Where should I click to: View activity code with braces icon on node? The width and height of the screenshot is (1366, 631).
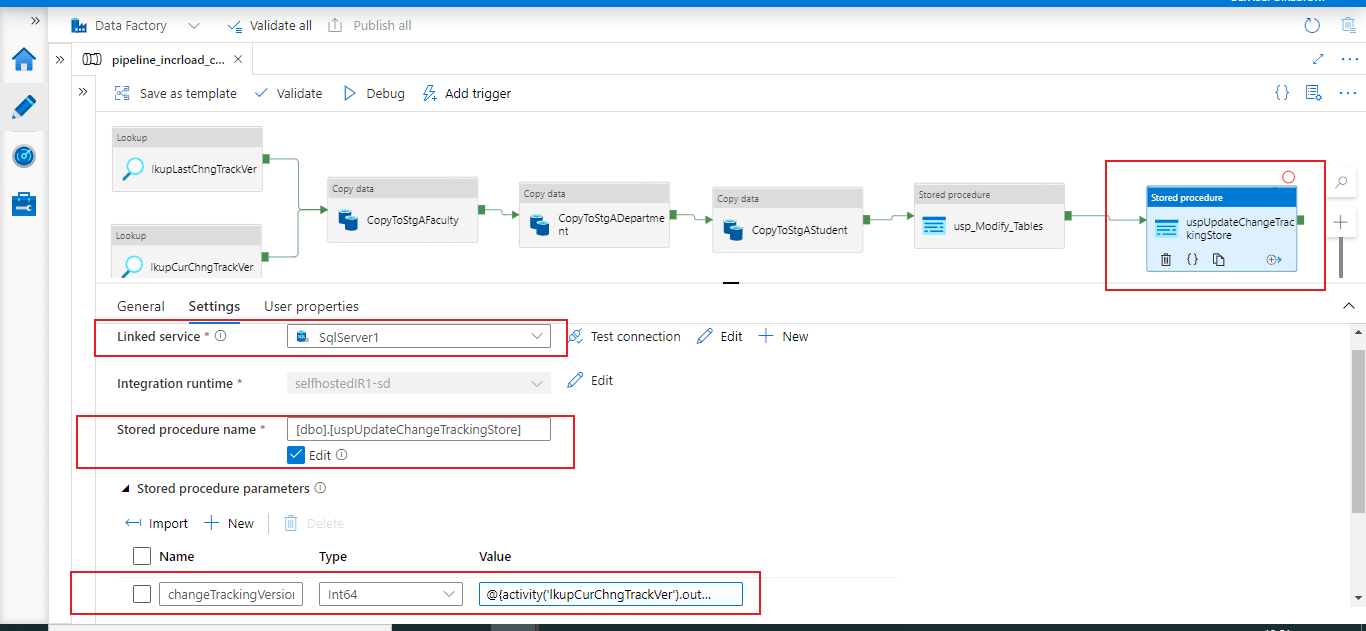tap(1192, 260)
